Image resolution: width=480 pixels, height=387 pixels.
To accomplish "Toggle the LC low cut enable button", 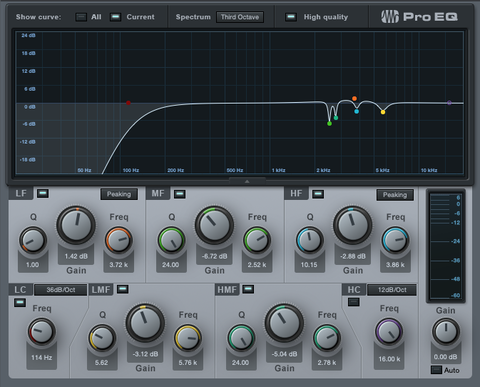I will click(x=20, y=302).
